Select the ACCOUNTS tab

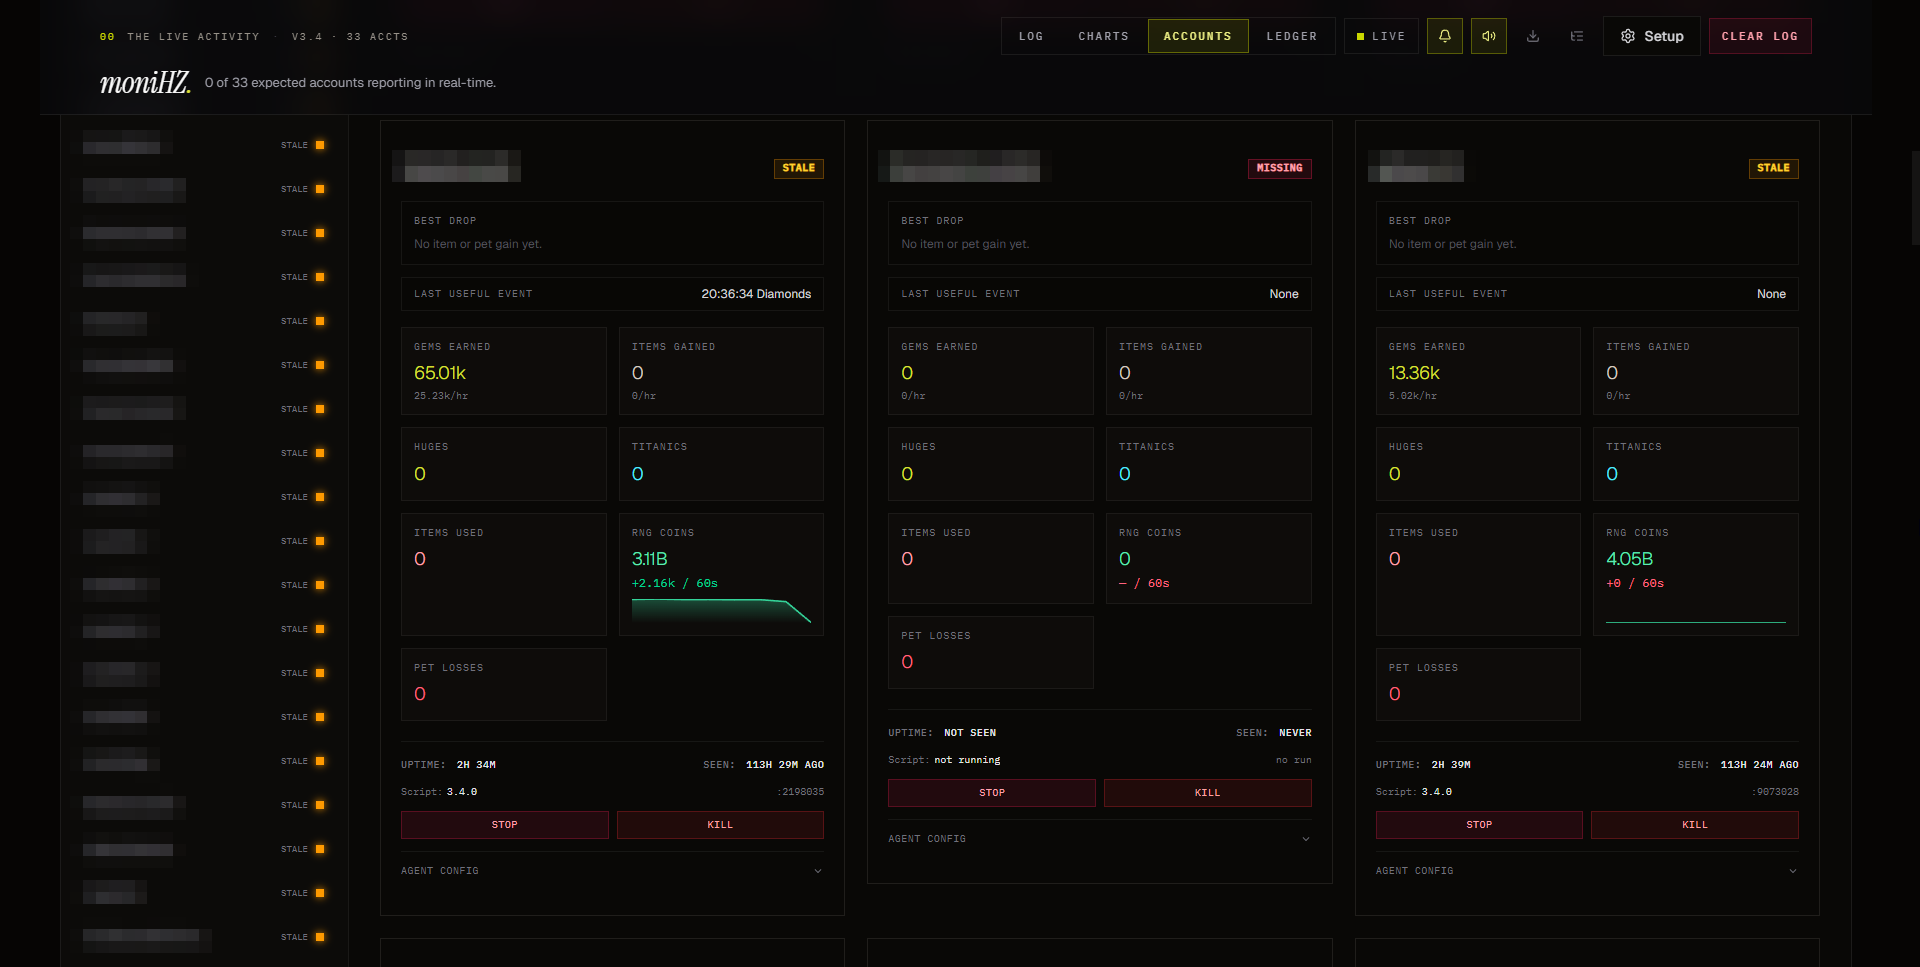(1197, 36)
